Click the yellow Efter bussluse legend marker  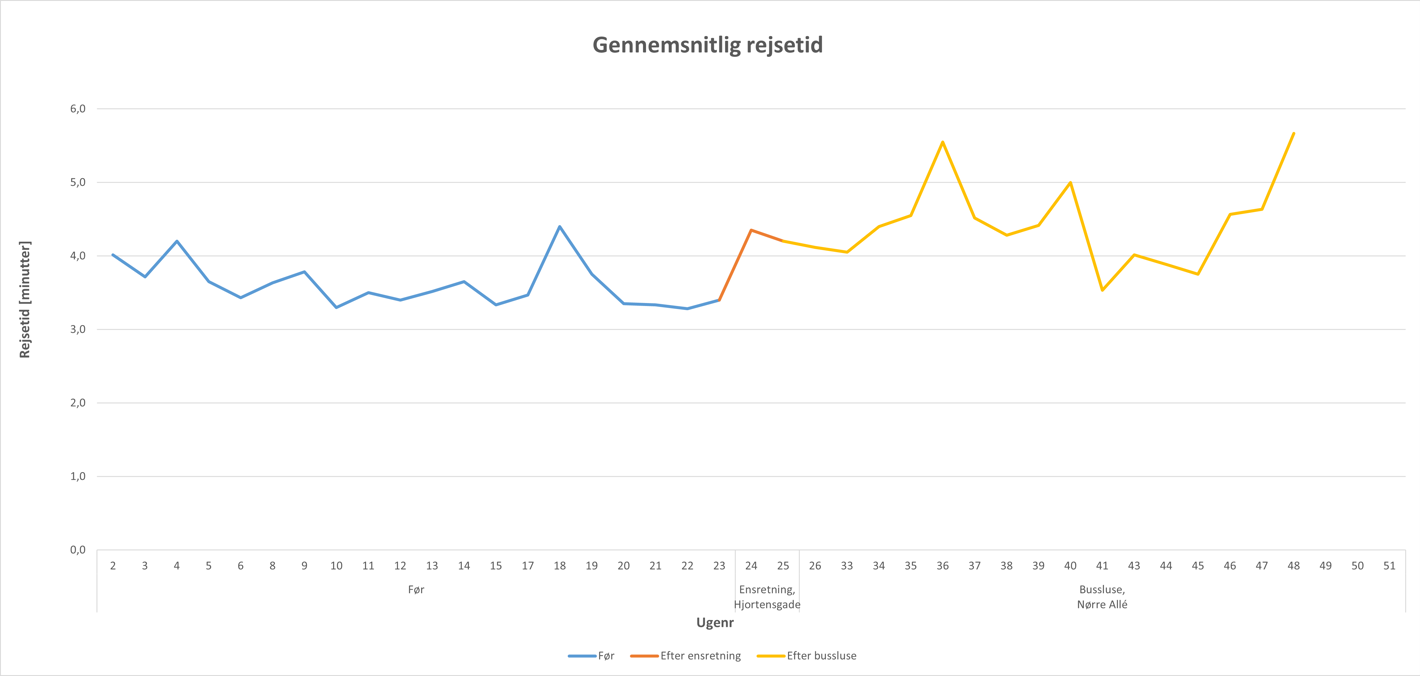pos(770,656)
